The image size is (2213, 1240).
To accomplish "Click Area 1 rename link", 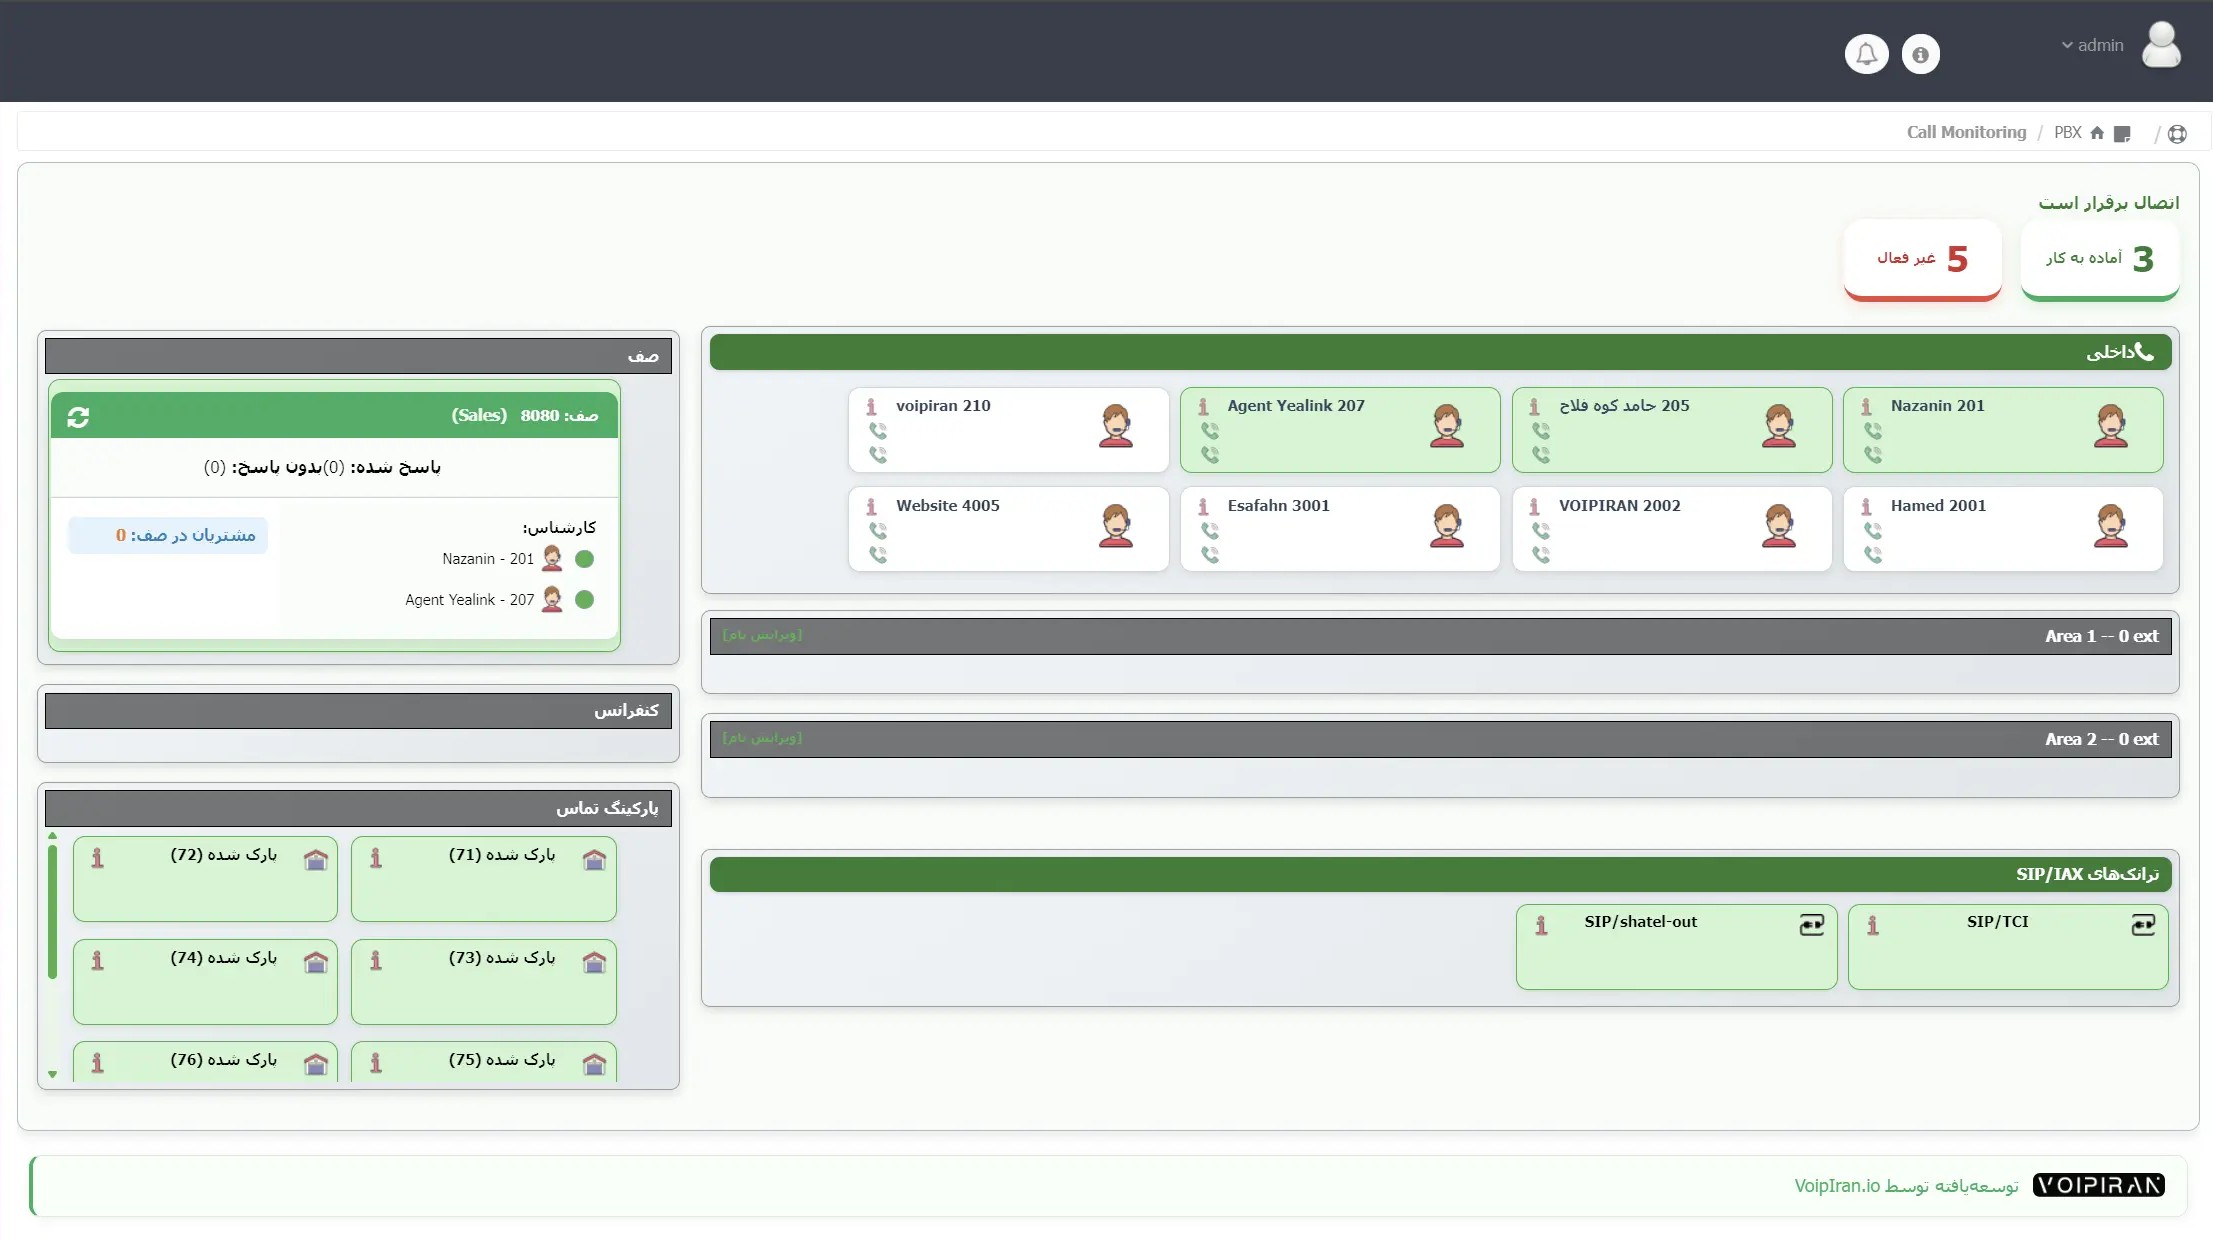I will coord(762,635).
